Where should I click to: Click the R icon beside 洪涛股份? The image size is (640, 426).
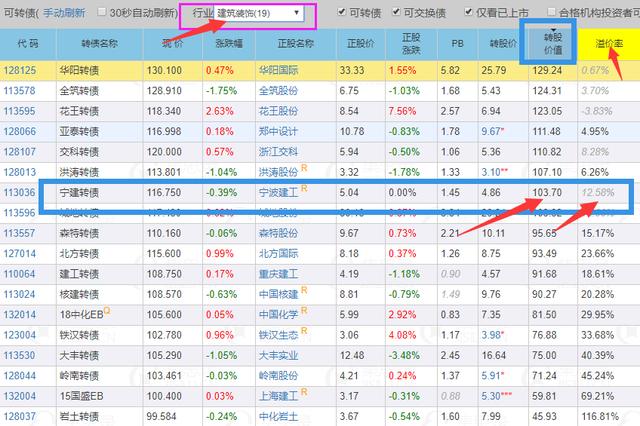coord(304,168)
